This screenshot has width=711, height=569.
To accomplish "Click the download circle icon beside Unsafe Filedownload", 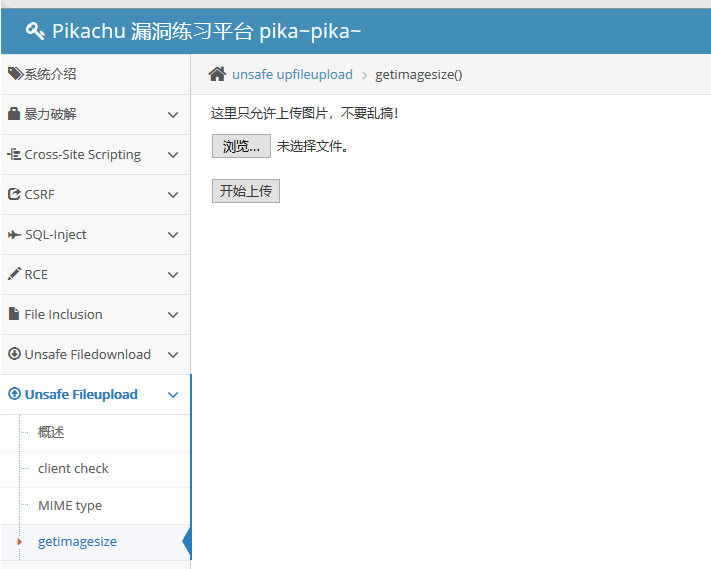I will [15, 354].
